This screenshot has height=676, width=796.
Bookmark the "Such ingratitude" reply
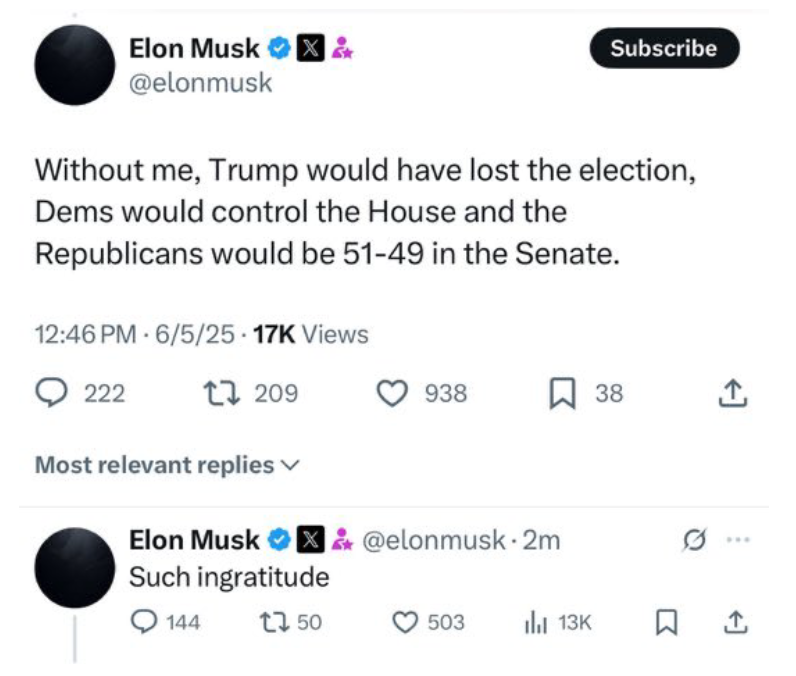[665, 622]
